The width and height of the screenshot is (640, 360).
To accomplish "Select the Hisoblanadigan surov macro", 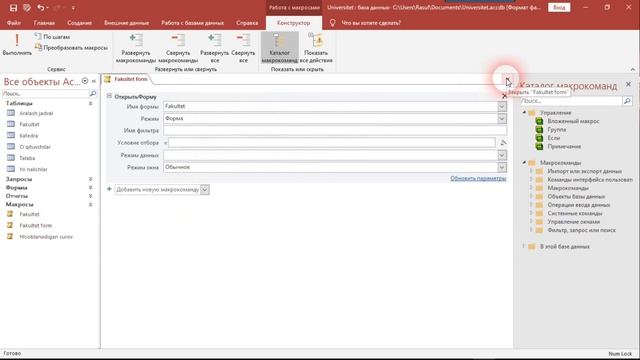I will click(x=46, y=237).
